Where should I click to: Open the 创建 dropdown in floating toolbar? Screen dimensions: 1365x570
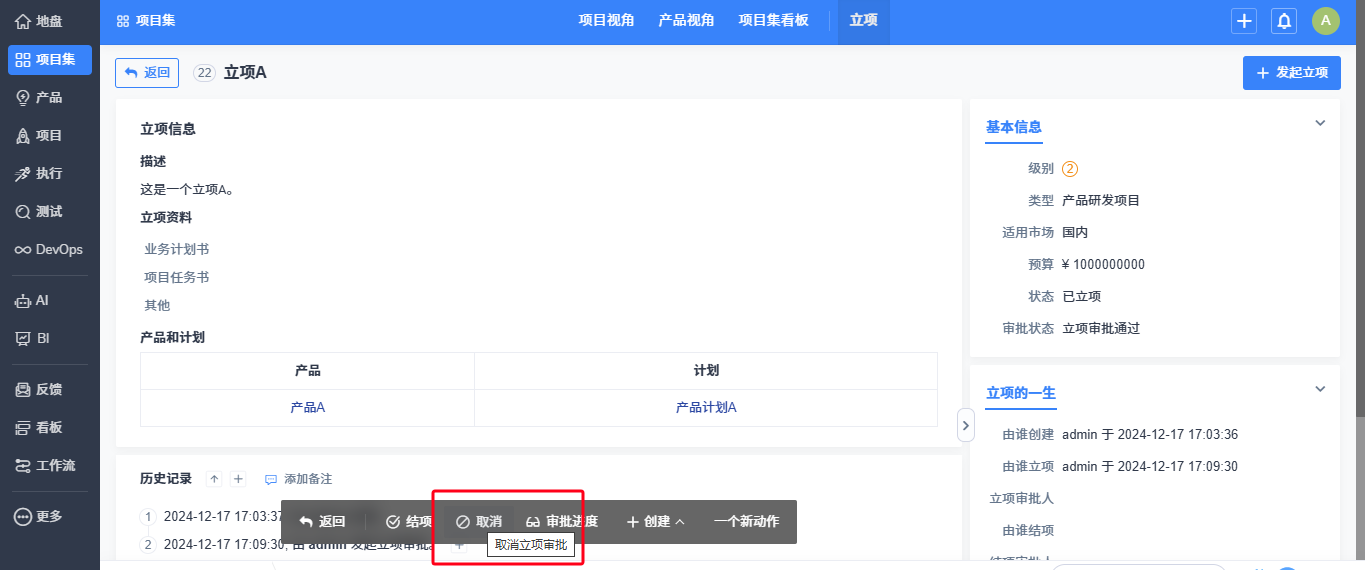coord(656,522)
